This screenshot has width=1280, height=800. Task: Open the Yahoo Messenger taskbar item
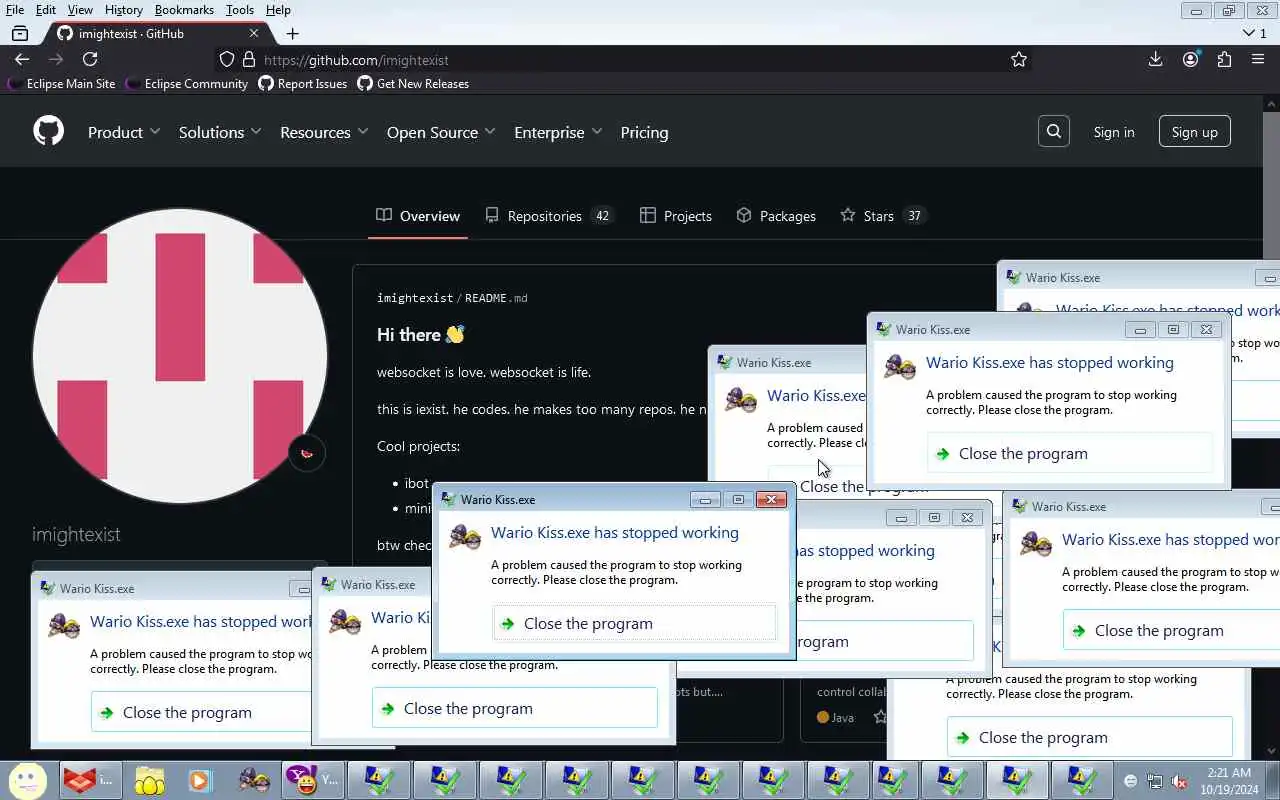pos(313,780)
